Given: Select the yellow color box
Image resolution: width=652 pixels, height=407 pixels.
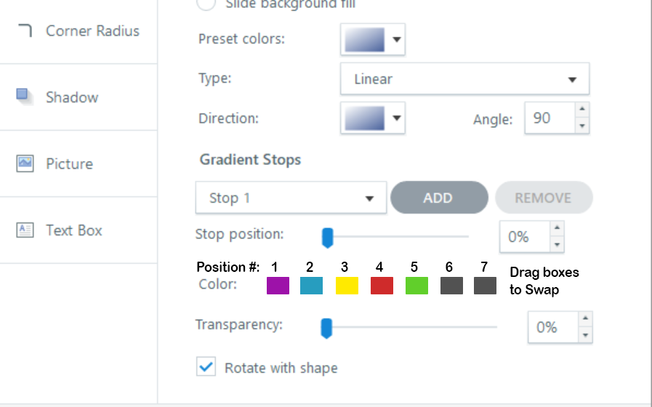Looking at the screenshot, I should click(x=347, y=286).
